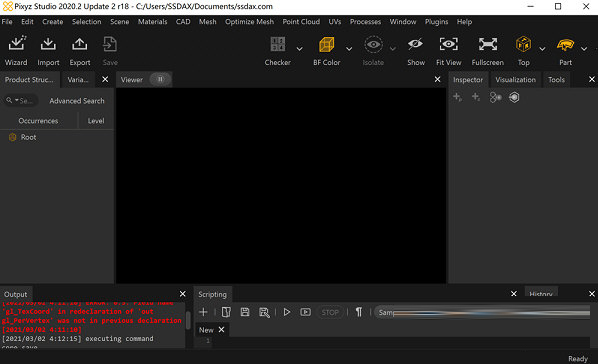Open the Optimize Mesh menu
The width and height of the screenshot is (598, 364).
coord(249,22)
